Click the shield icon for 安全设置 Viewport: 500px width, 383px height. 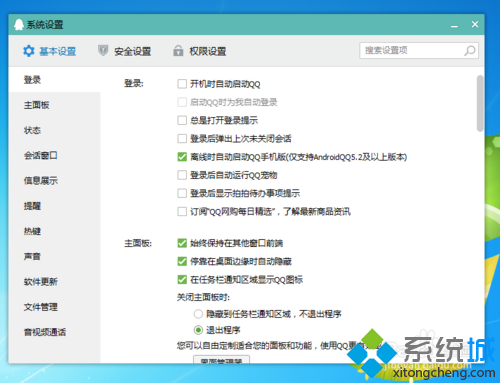coord(103,51)
